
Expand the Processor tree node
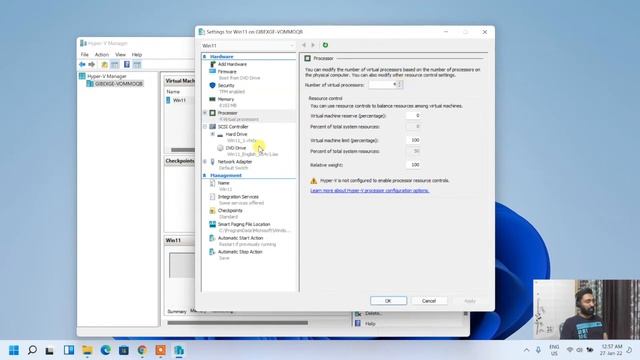205,113
